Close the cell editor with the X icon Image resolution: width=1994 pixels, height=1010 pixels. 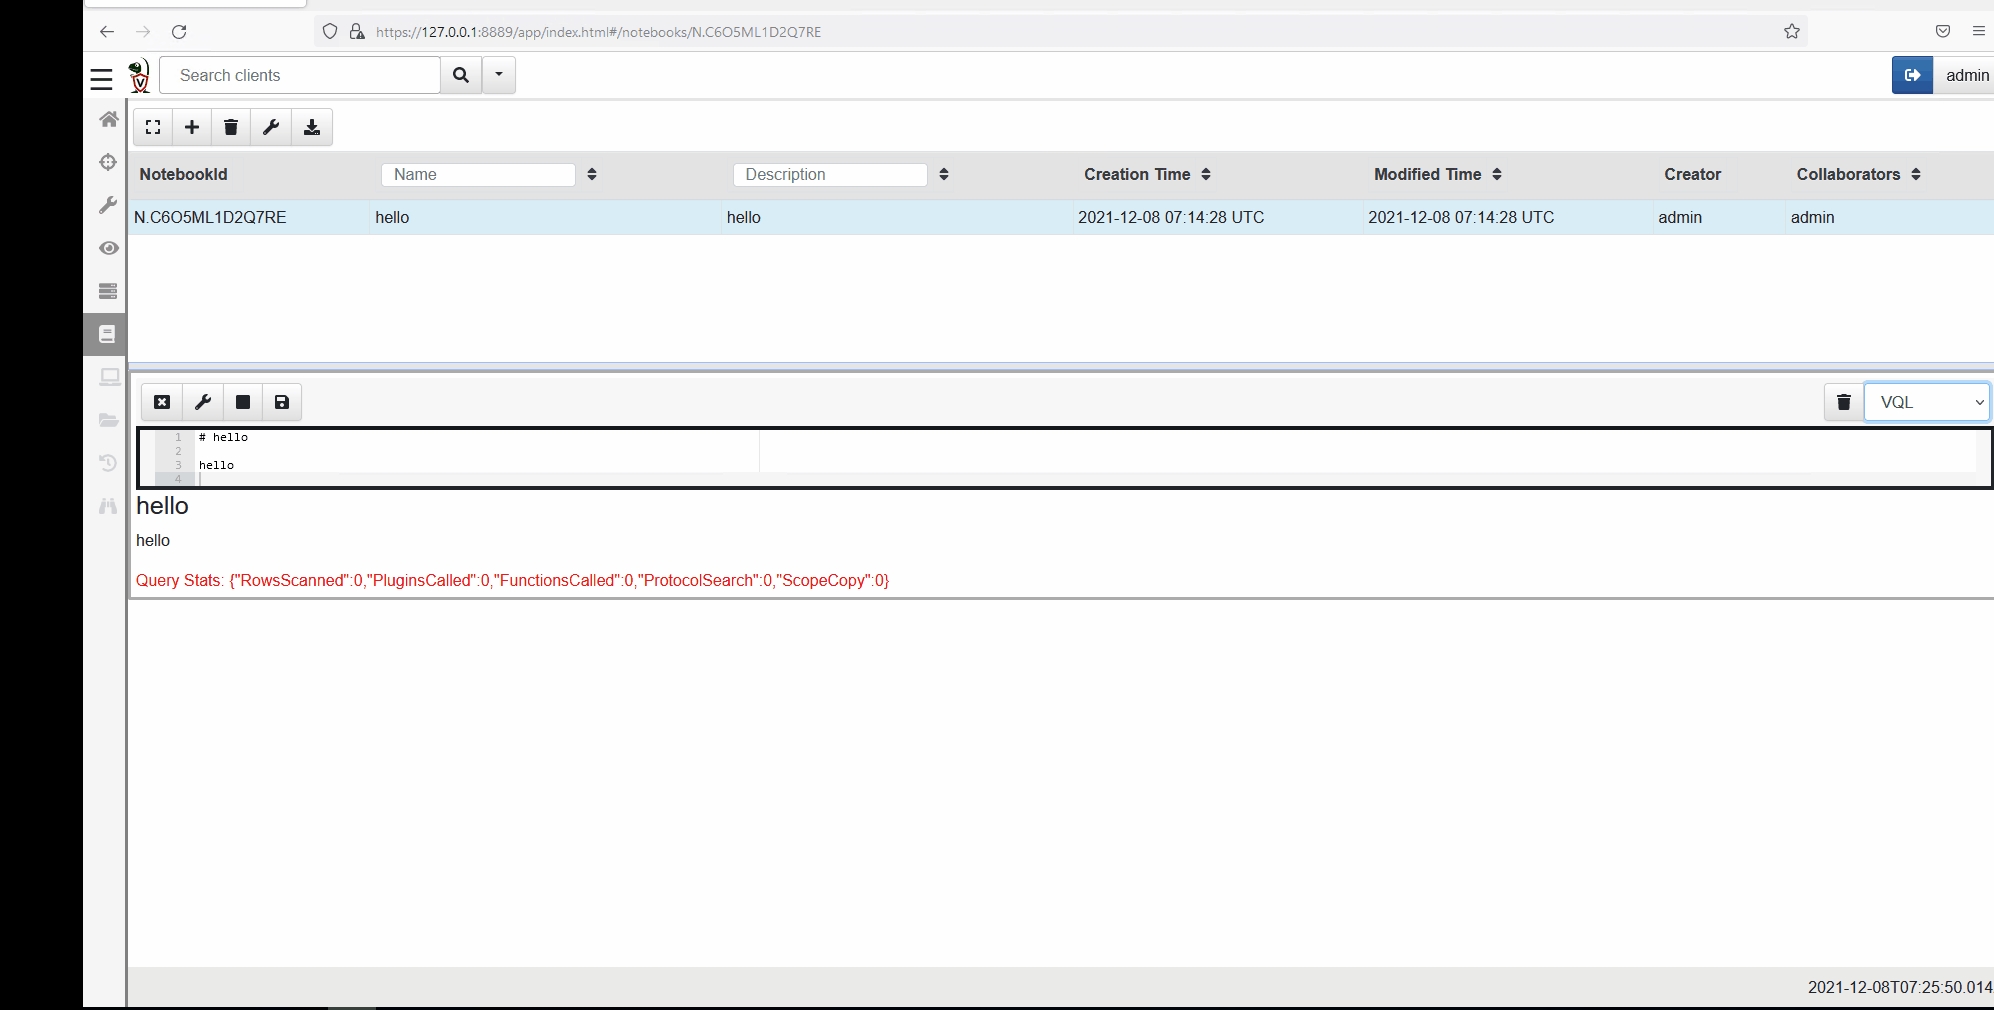[162, 402]
